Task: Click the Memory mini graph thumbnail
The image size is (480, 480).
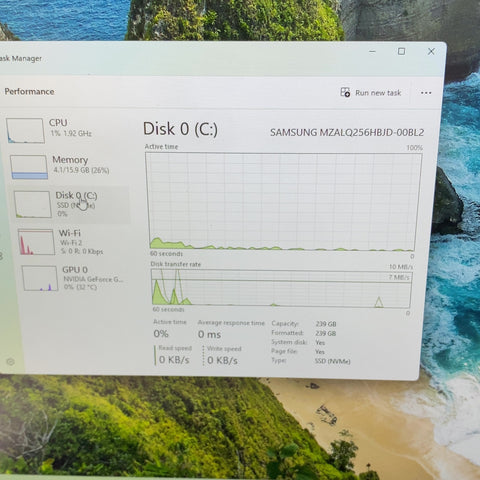Action: point(29,167)
